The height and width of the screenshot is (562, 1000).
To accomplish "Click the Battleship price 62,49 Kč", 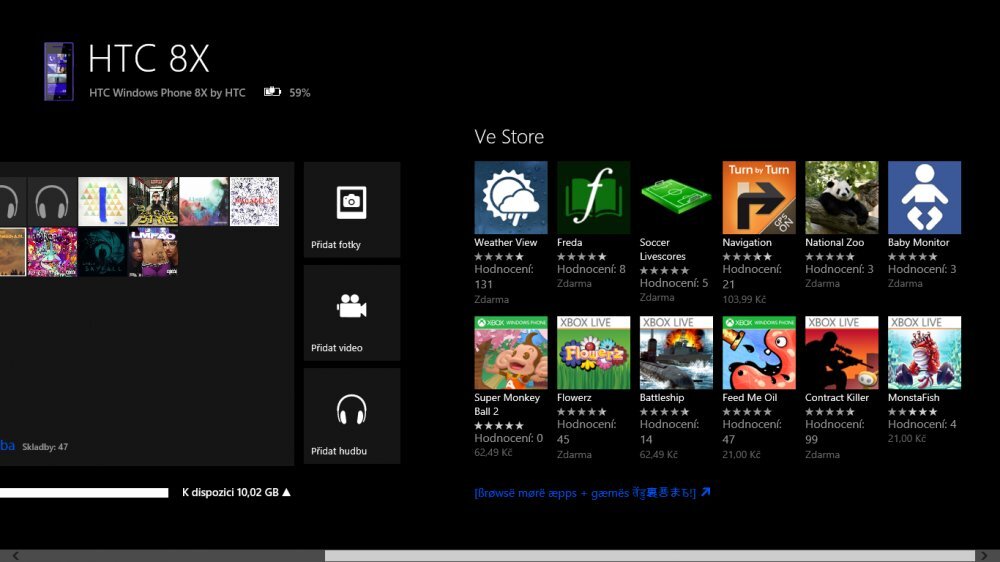I will click(x=658, y=455).
